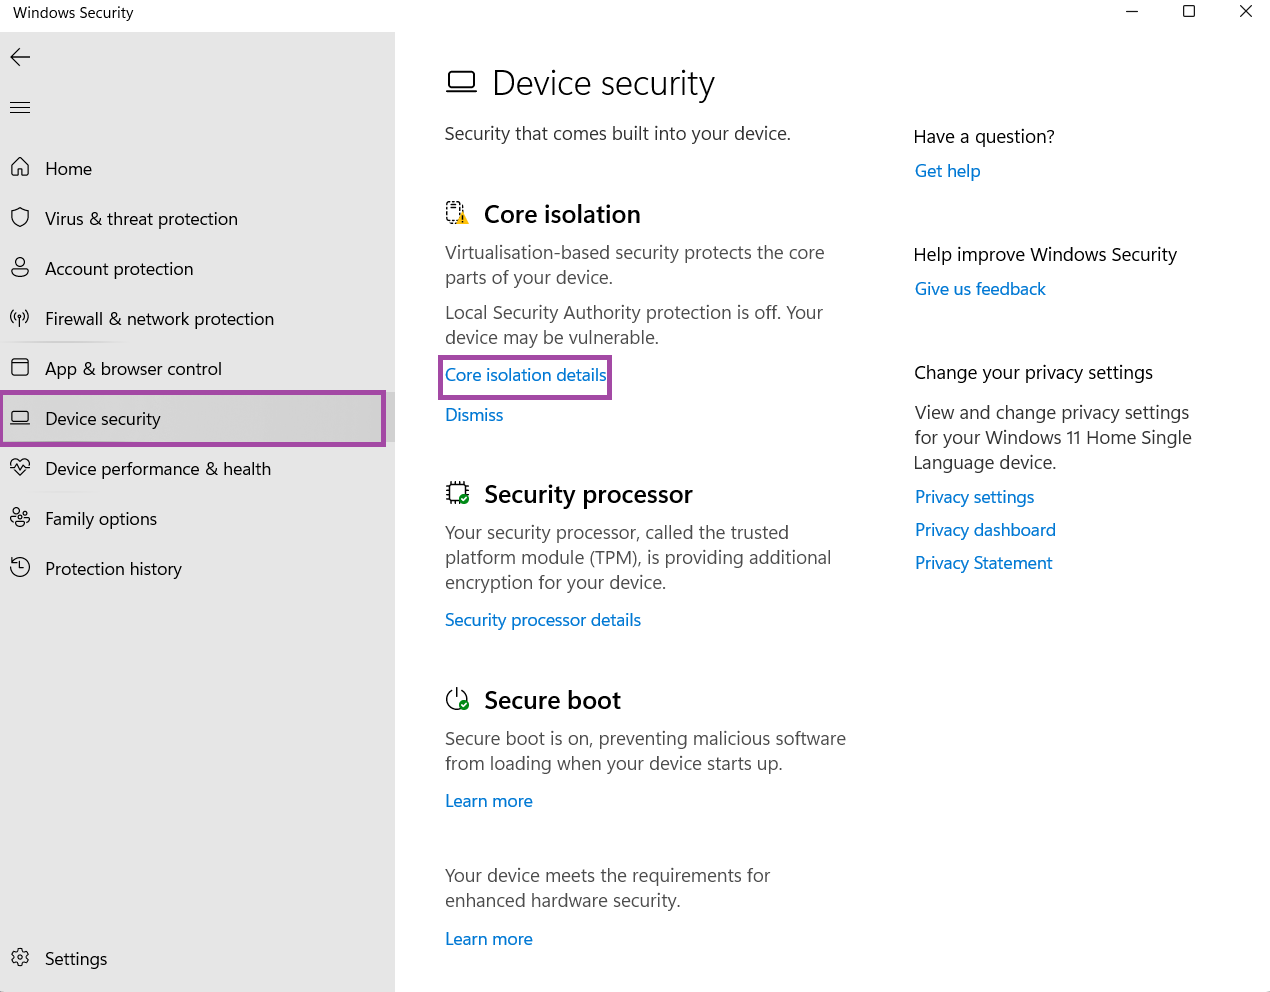Open the Privacy dashboard
Screen dimensions: 1270x992
pos(985,529)
